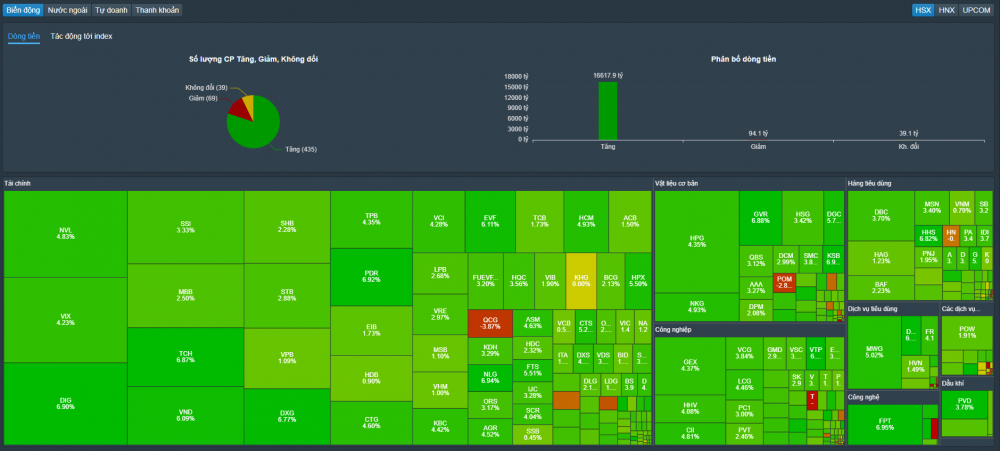Select the MWG 5.02% tile
The image size is (1000, 451).
tap(874, 351)
